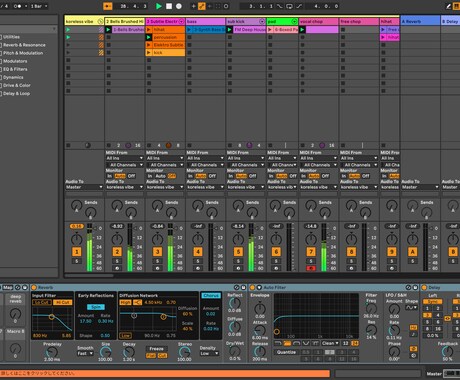Open the EQ & Filters browser category
Screen dimensions: 460x380
(15, 69)
